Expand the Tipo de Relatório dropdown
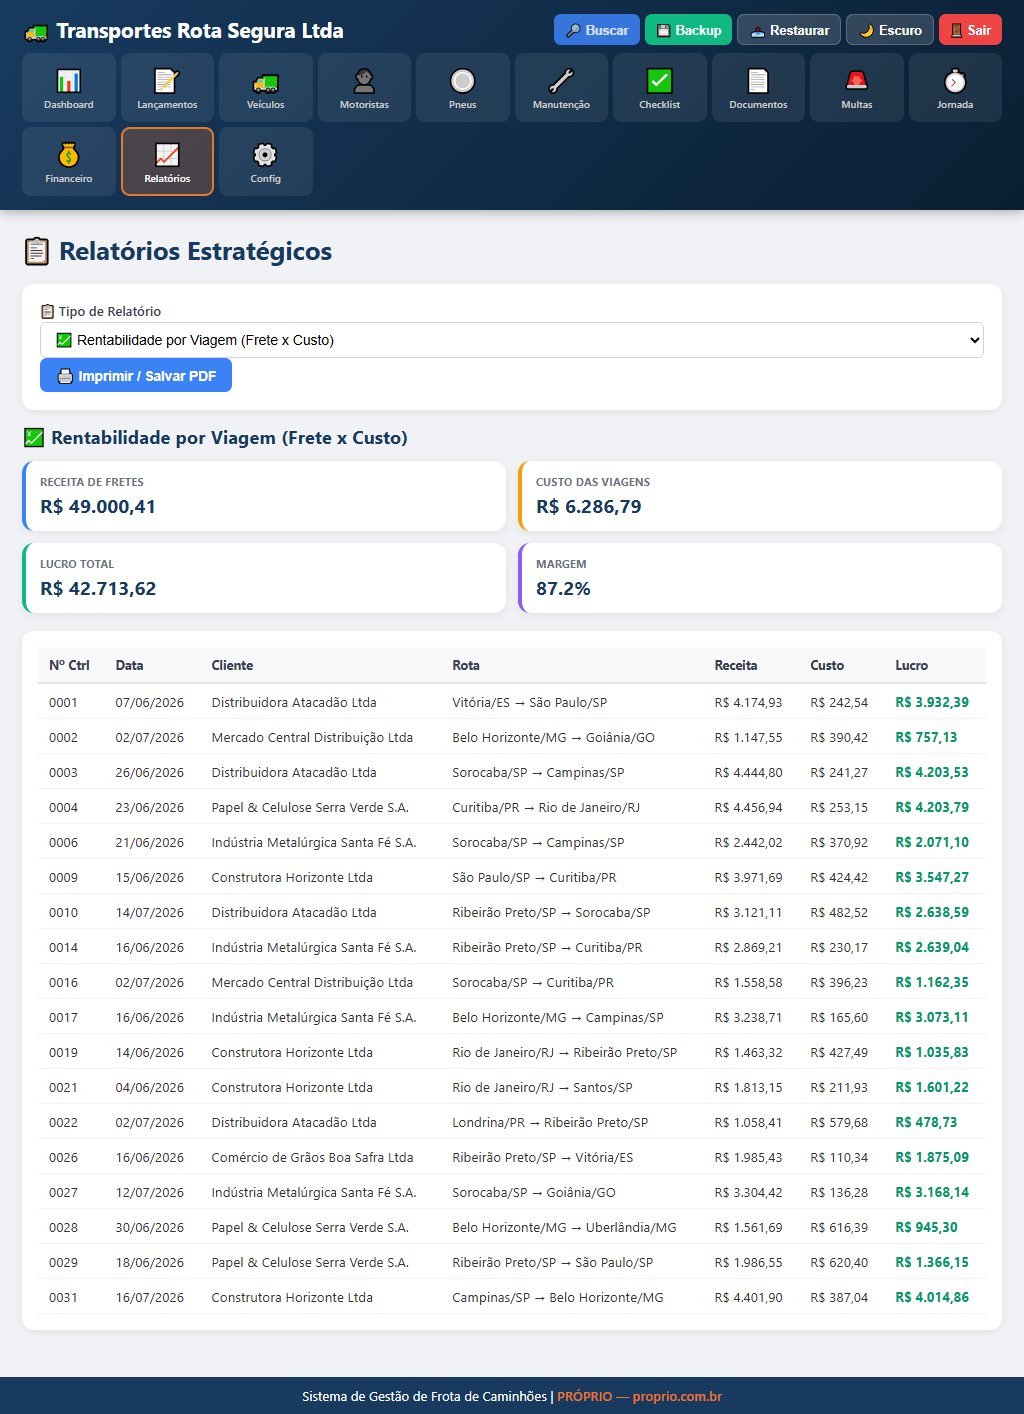The image size is (1024, 1414). tap(512, 340)
